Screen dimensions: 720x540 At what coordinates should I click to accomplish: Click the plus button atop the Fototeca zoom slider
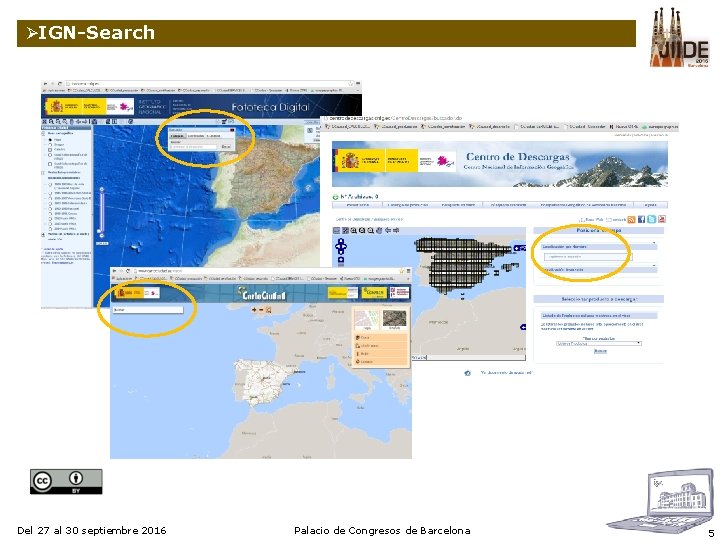click(x=102, y=189)
